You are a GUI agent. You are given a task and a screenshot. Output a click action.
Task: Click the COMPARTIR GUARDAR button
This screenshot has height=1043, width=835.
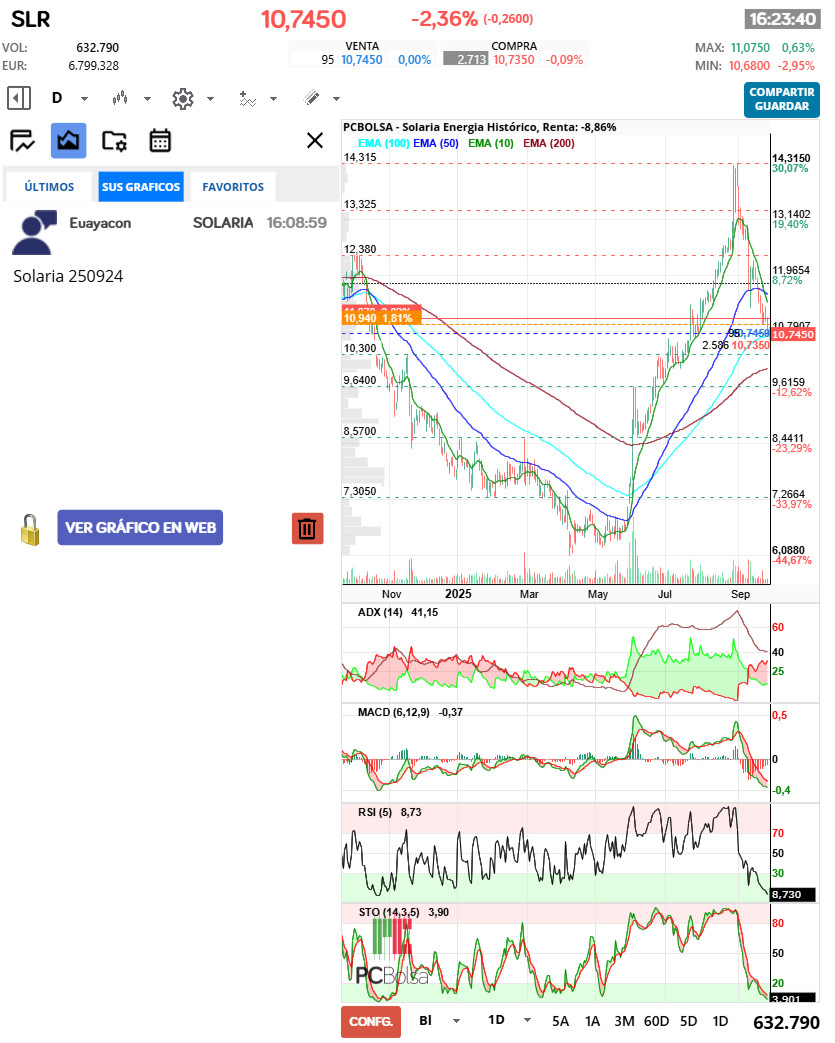pyautogui.click(x=781, y=99)
